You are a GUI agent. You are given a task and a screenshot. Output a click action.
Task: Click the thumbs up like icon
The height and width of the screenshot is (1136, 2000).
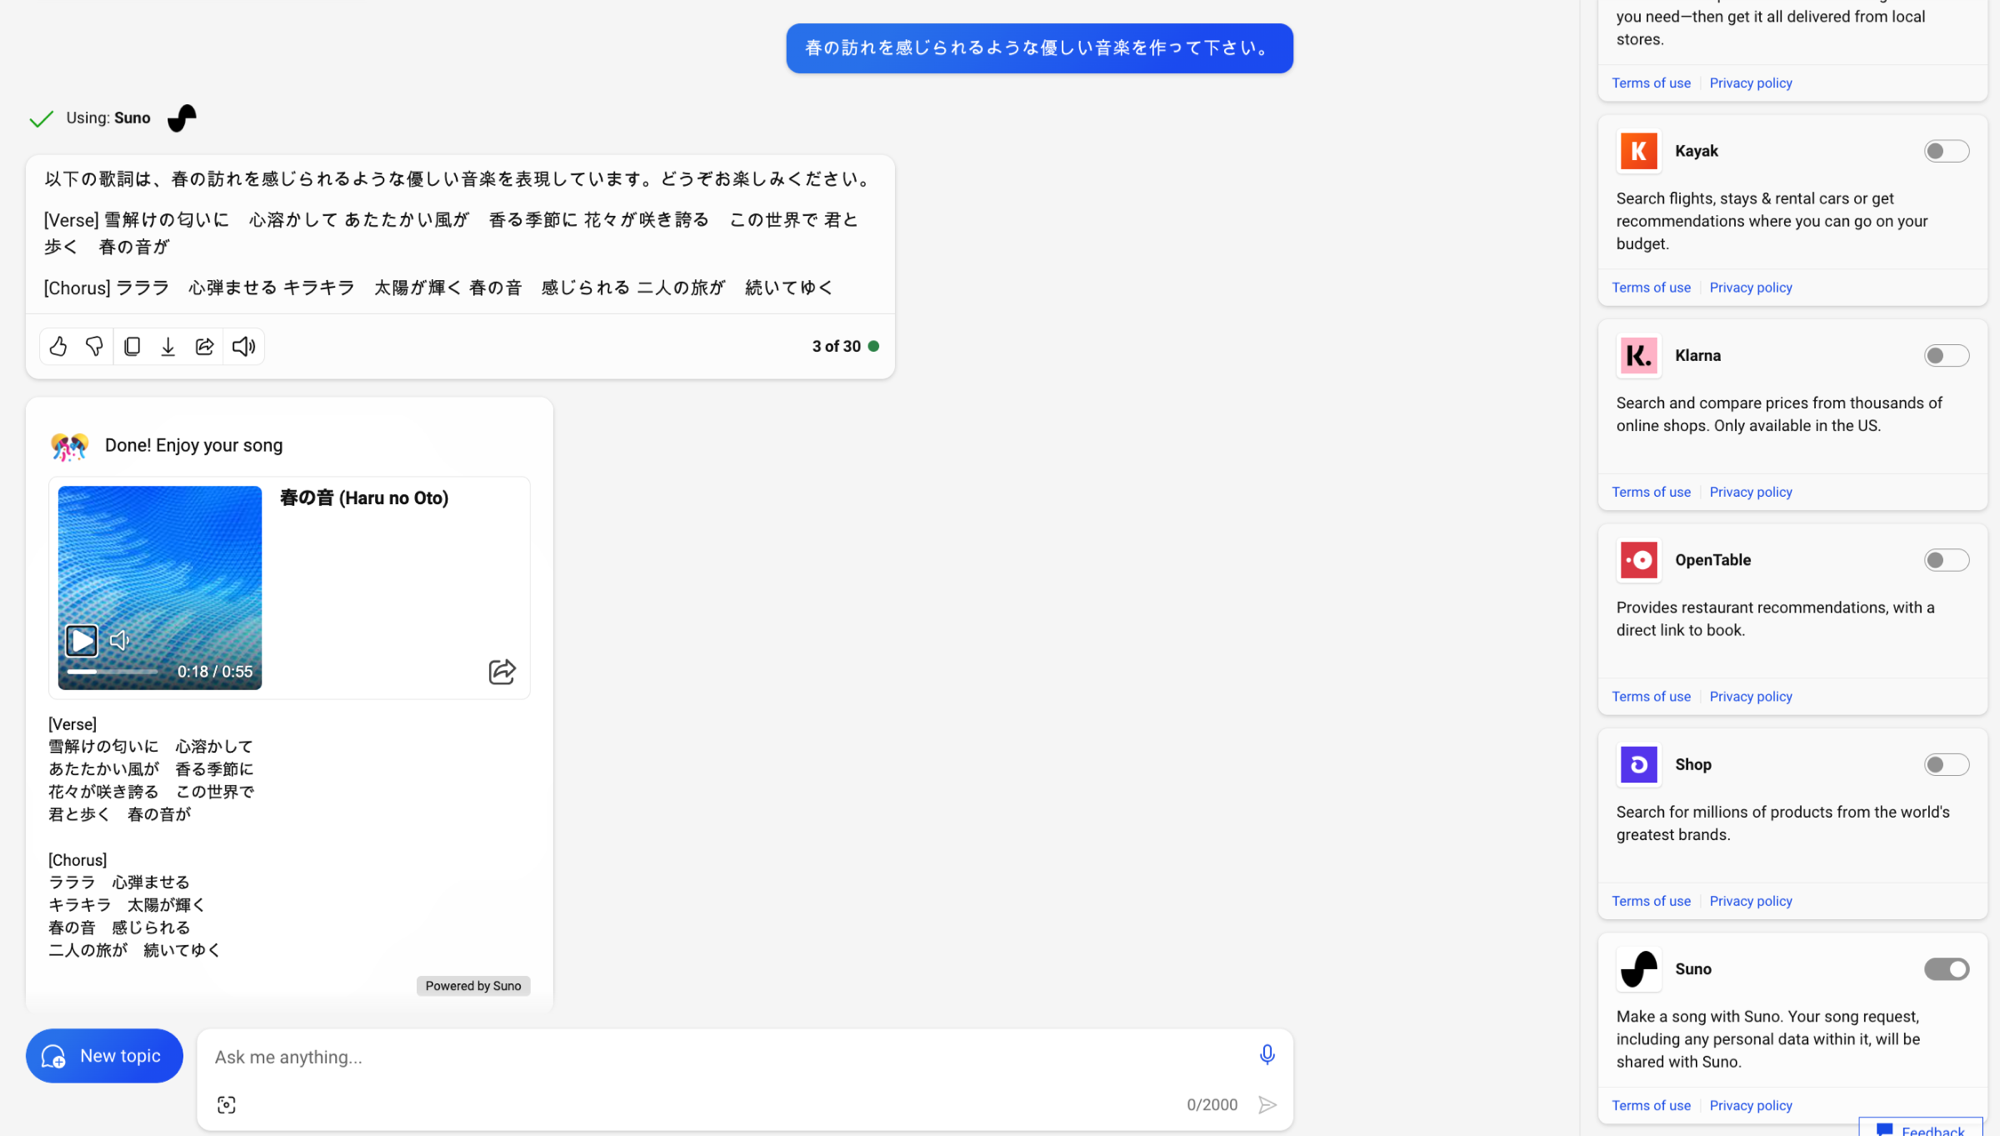coord(58,346)
